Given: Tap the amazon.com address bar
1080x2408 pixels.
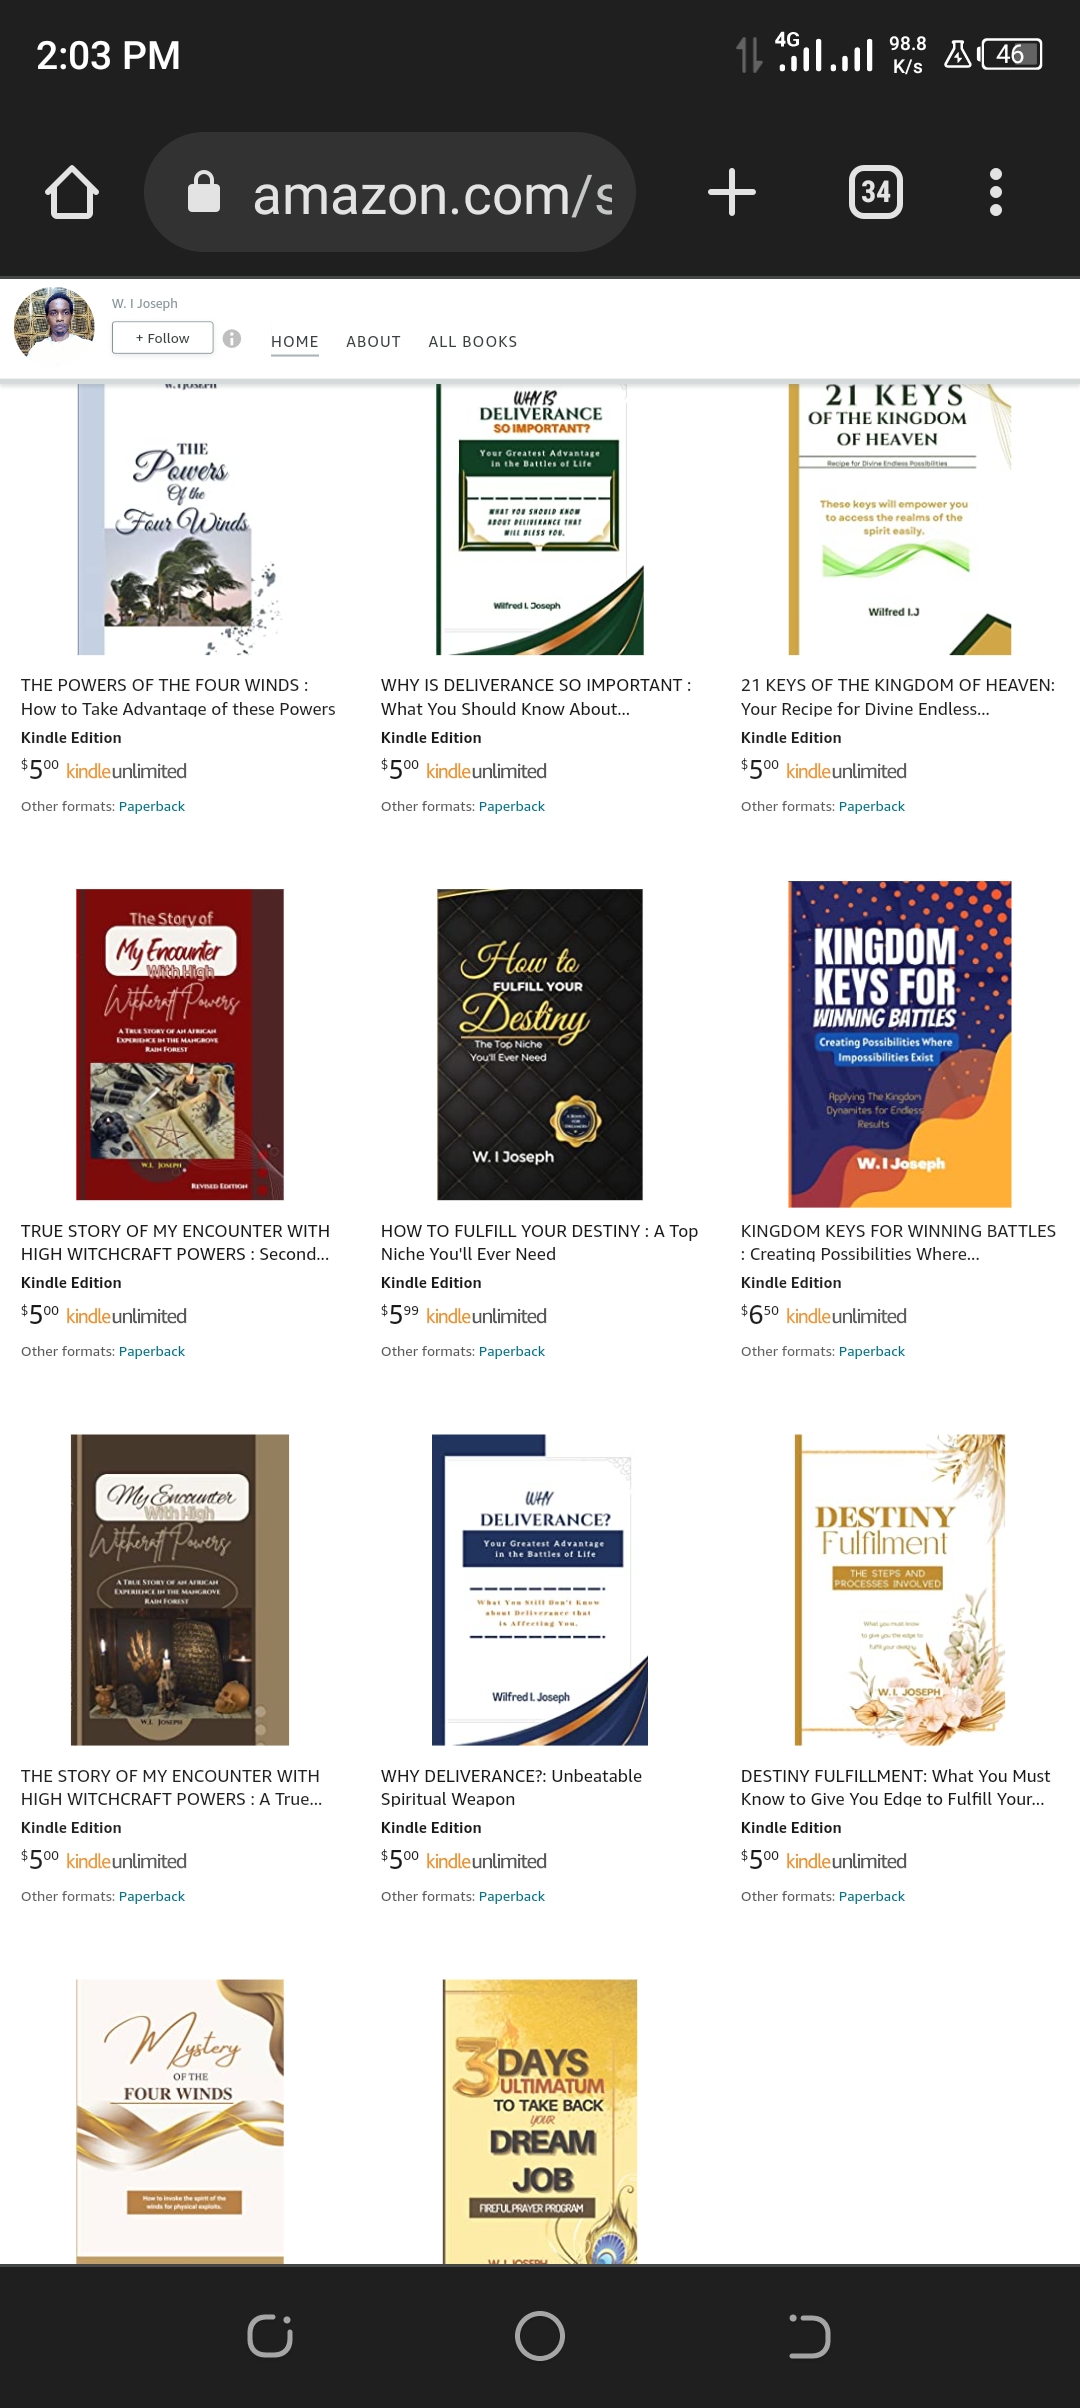Looking at the screenshot, I should click(x=390, y=192).
